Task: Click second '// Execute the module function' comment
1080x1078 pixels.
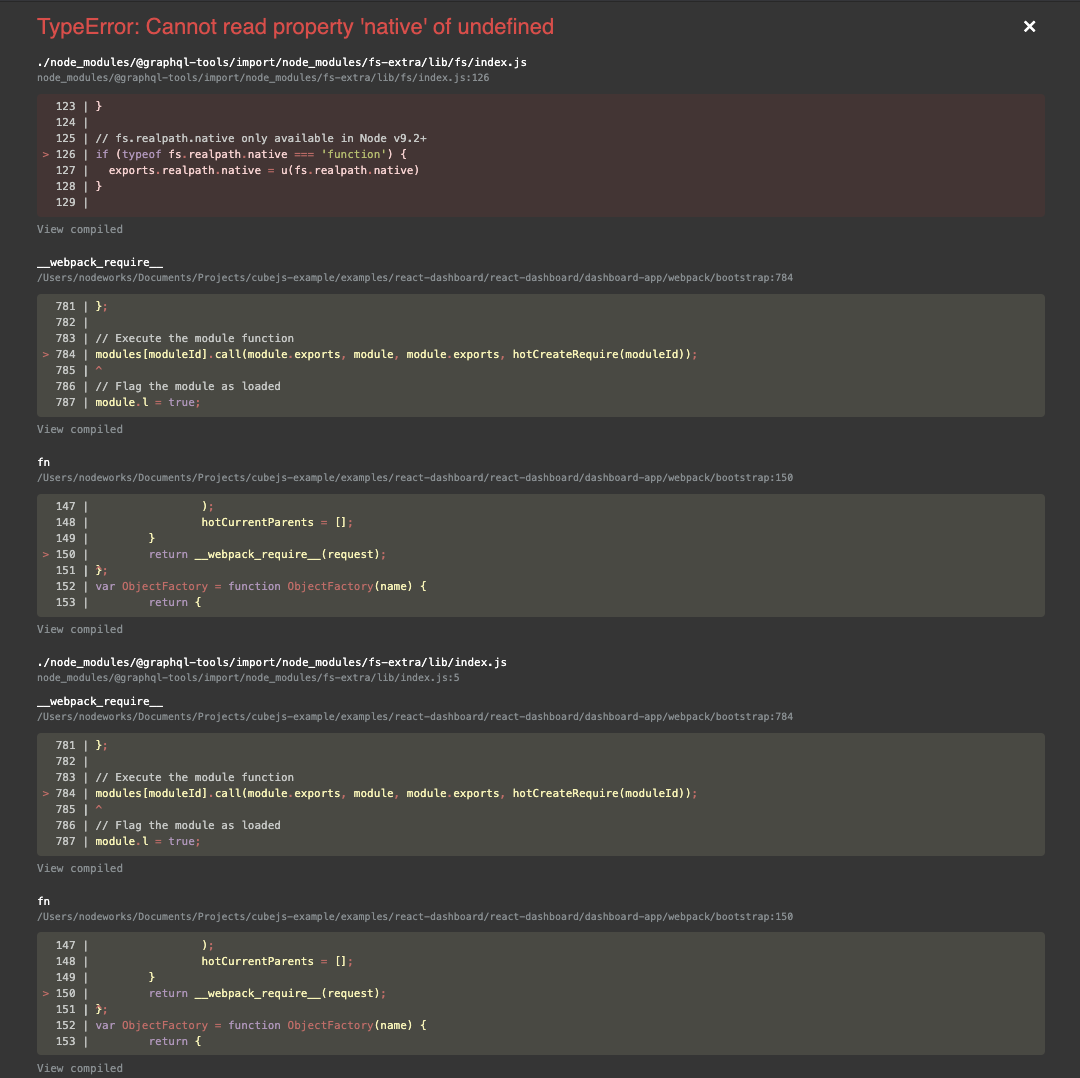Action: [x=194, y=777]
